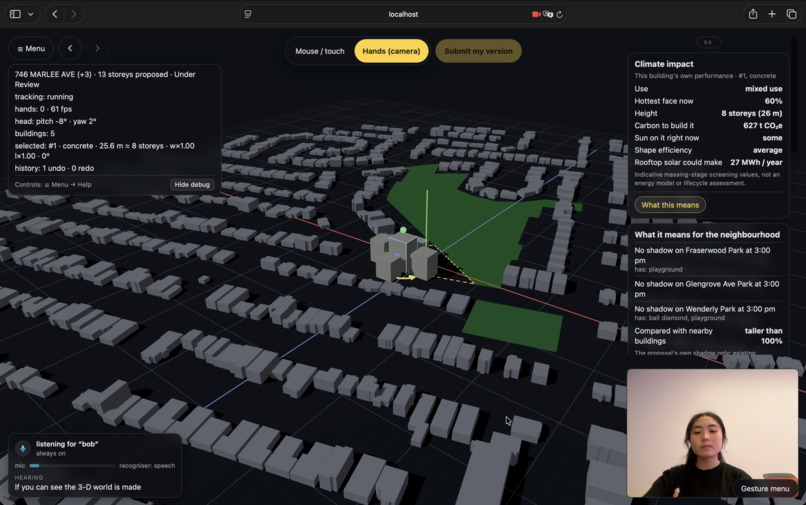
Task: Click 'tracking: running' debug line
Action: click(44, 97)
